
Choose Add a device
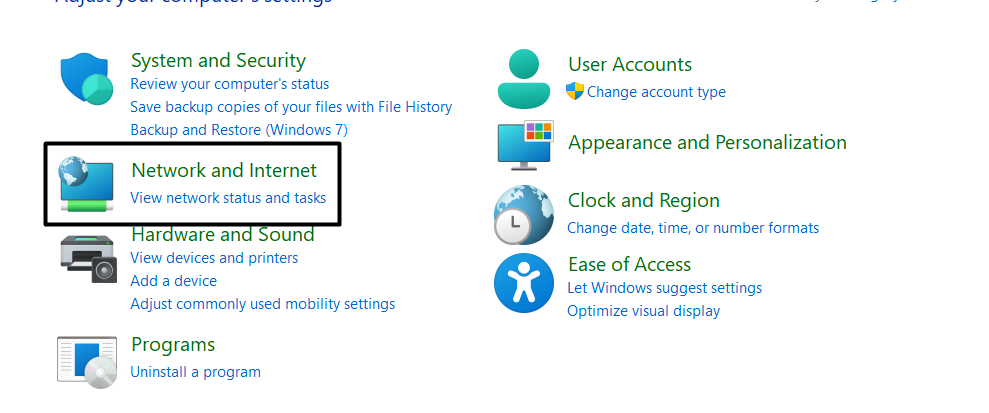click(173, 281)
